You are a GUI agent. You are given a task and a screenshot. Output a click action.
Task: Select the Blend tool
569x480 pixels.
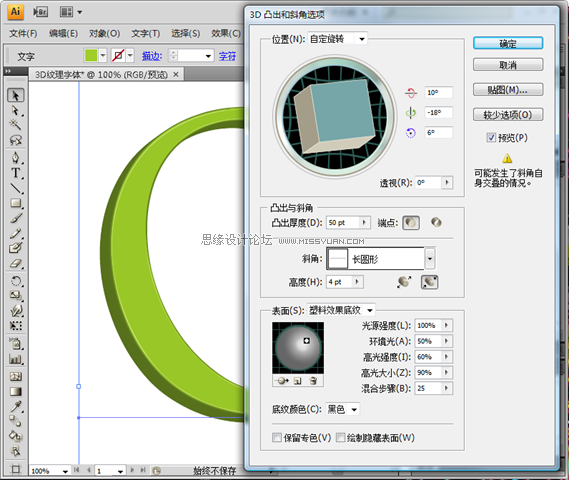[x=16, y=421]
